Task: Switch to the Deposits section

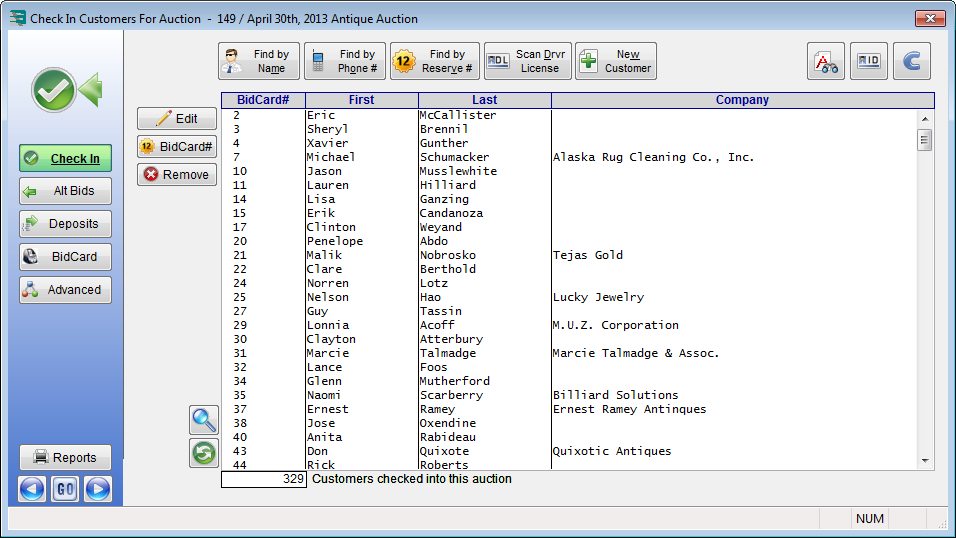Action: coord(65,224)
